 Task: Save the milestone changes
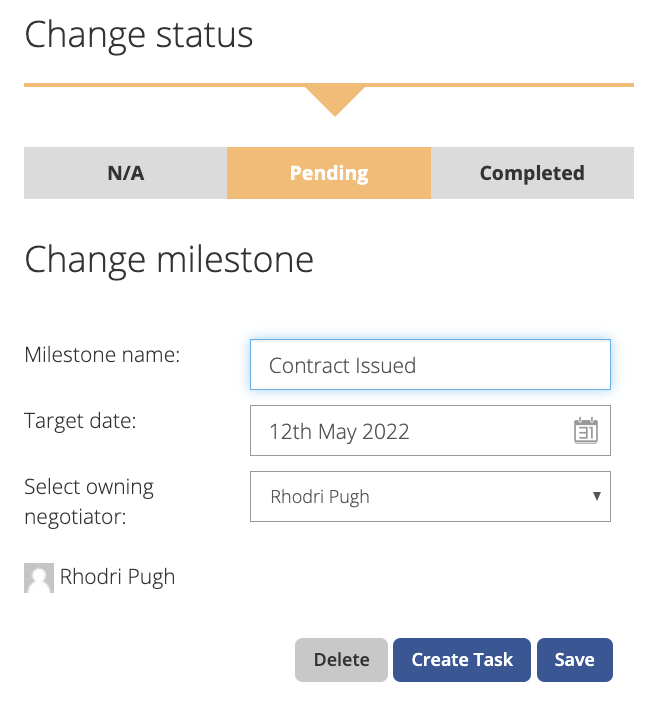click(x=575, y=660)
